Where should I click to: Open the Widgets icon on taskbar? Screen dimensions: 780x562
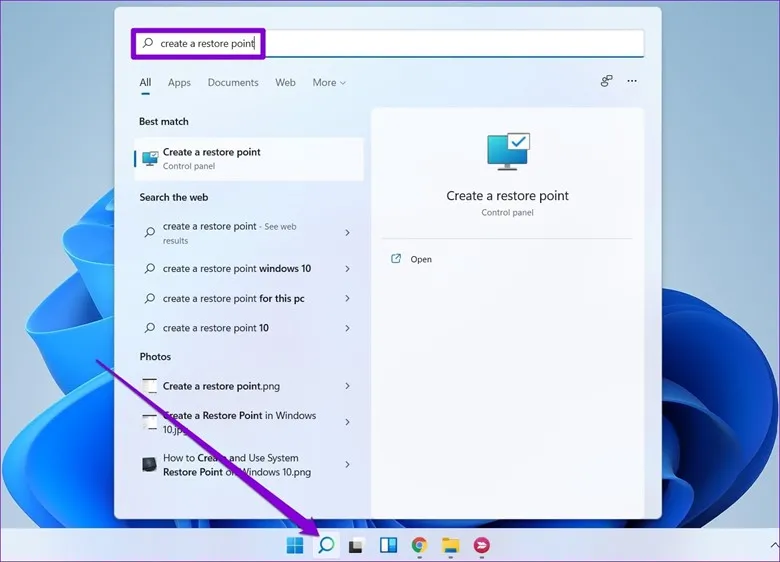tap(387, 545)
